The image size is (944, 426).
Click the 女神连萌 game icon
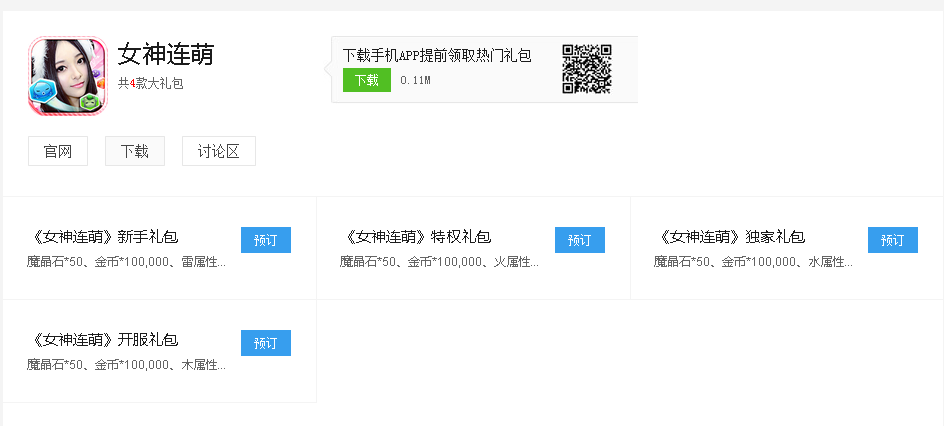click(x=67, y=76)
